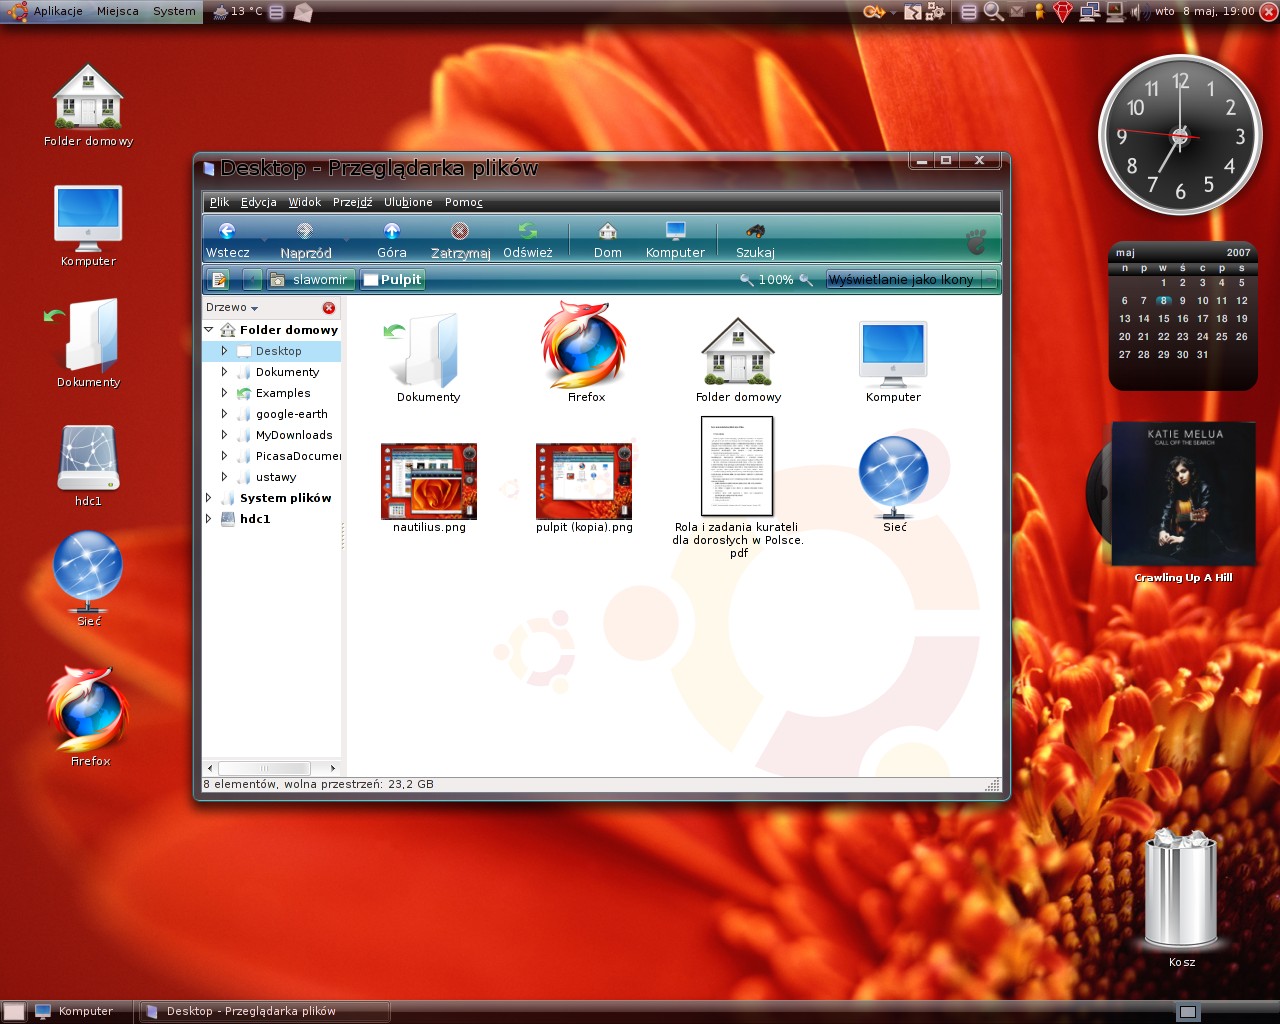Screen dimensions: 1280x1024
Task: Expand the ustawy tree node
Action: pos(224,477)
